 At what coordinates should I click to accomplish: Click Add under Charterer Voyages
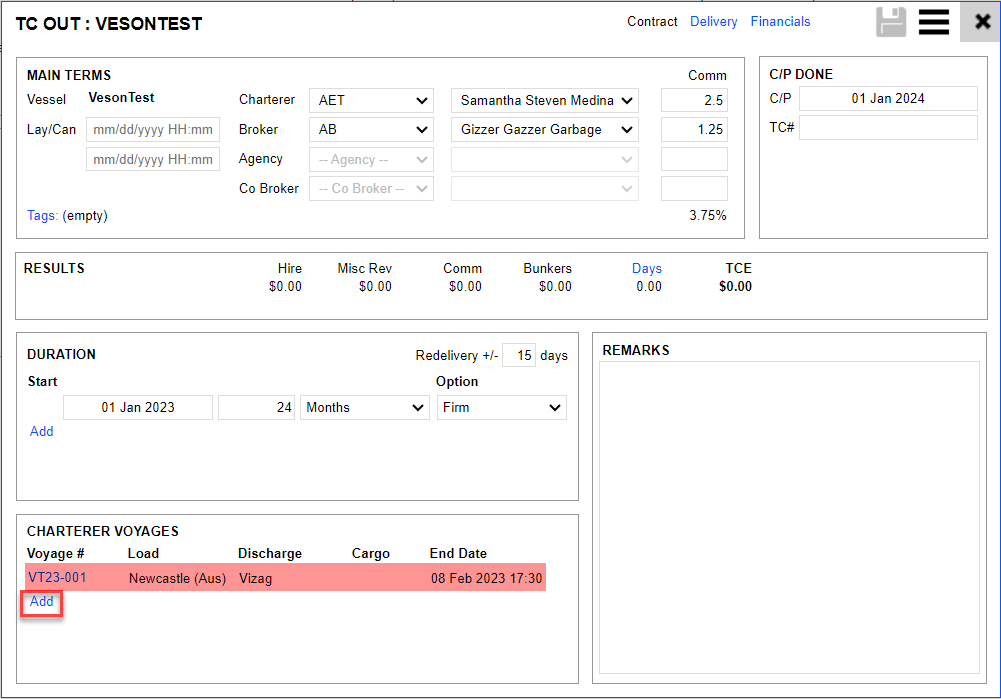(x=41, y=602)
